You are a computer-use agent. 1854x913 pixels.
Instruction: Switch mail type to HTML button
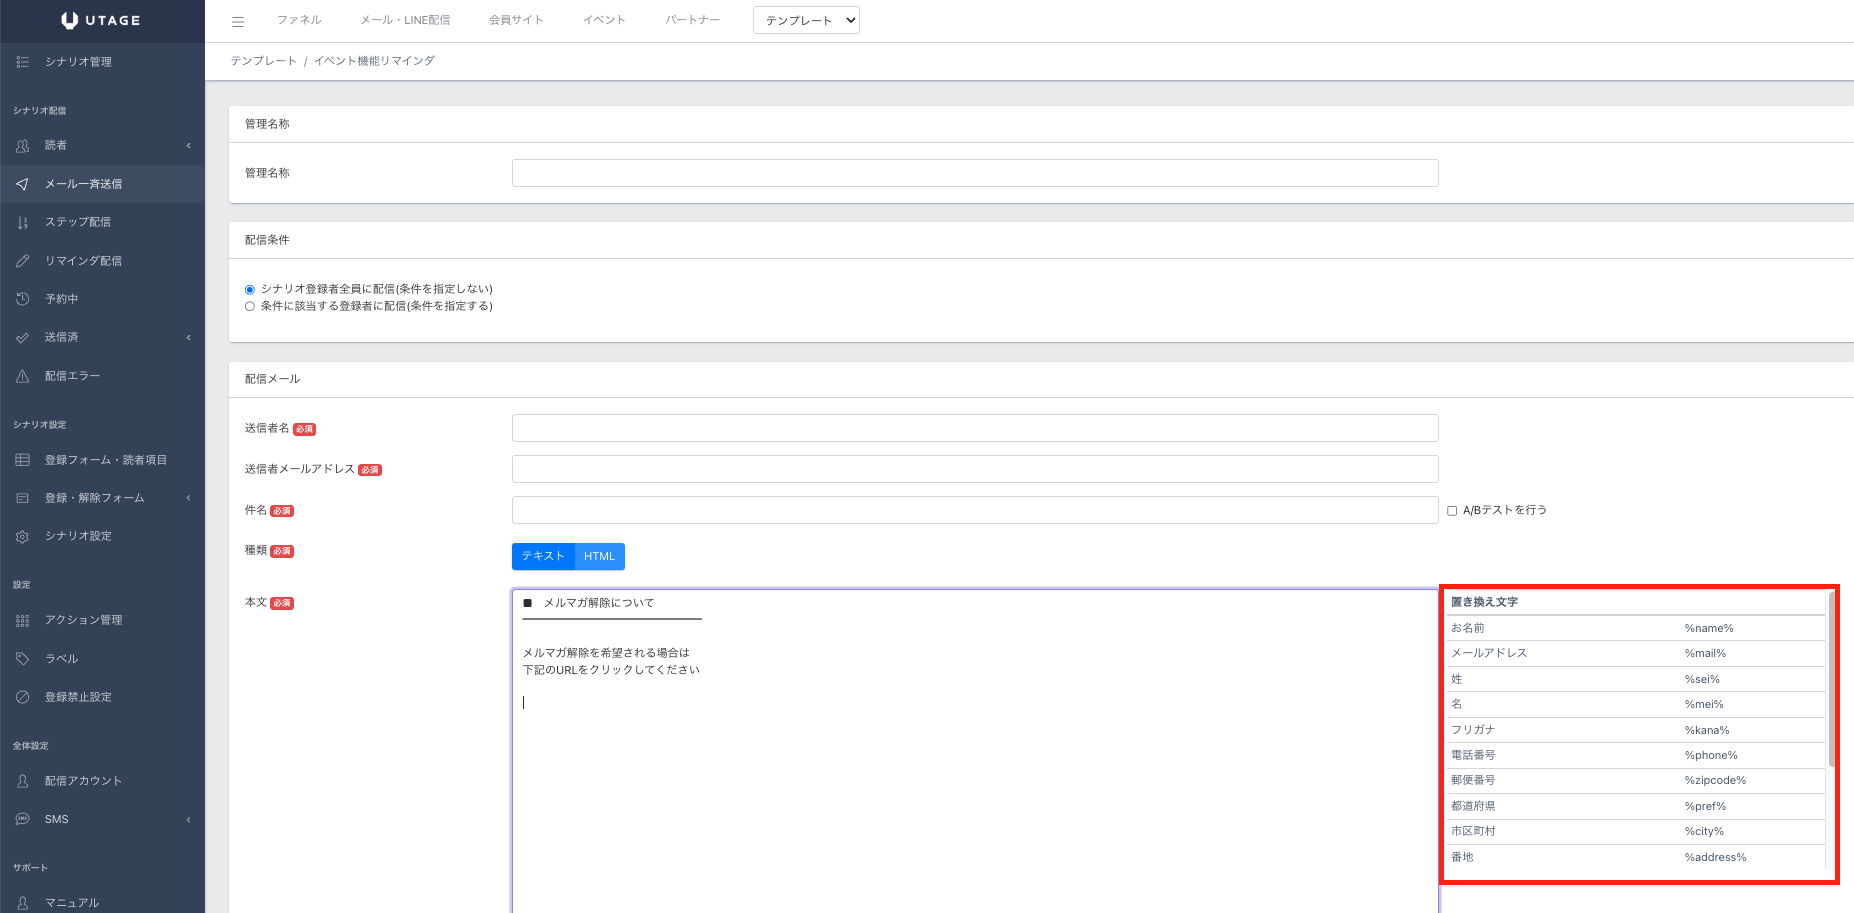coord(599,556)
